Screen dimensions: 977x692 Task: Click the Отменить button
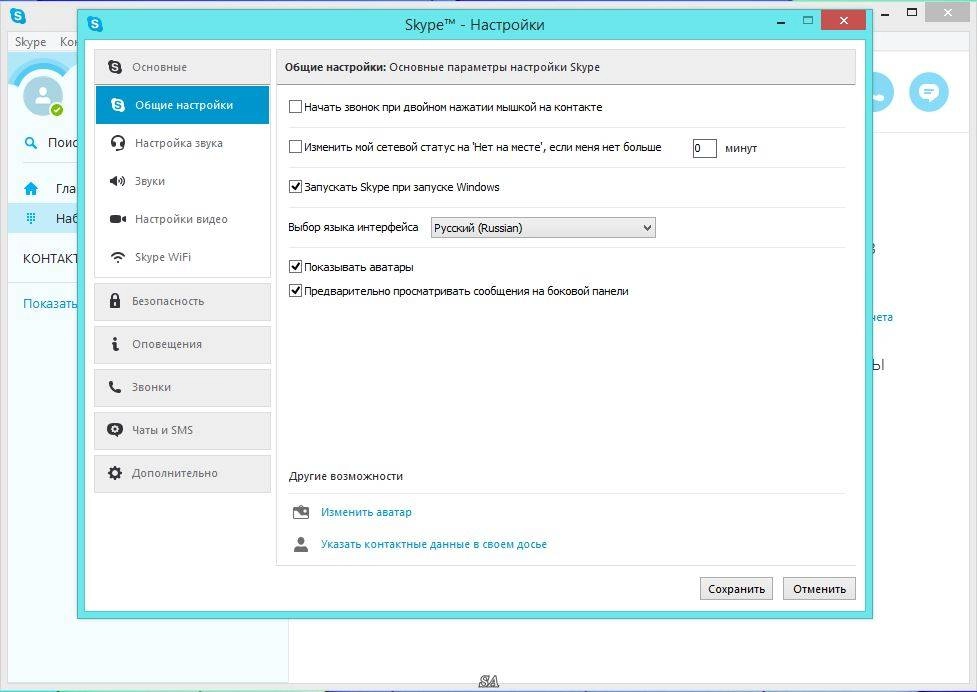(x=819, y=589)
